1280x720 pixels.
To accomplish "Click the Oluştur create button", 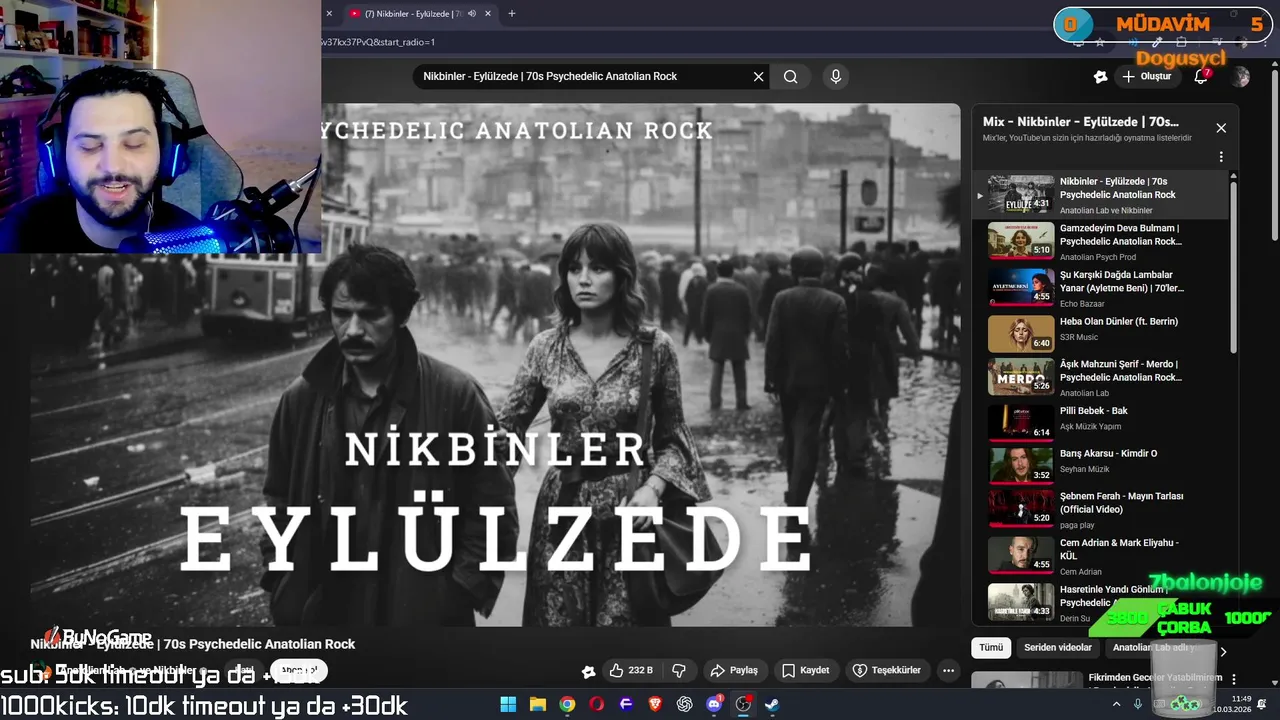I will [x=1146, y=77].
